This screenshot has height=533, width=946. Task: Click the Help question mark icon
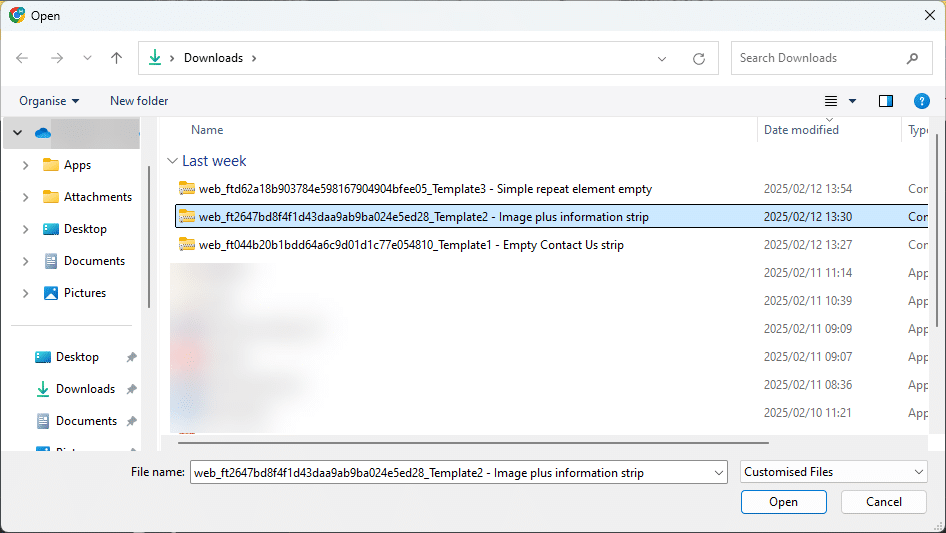coord(922,101)
